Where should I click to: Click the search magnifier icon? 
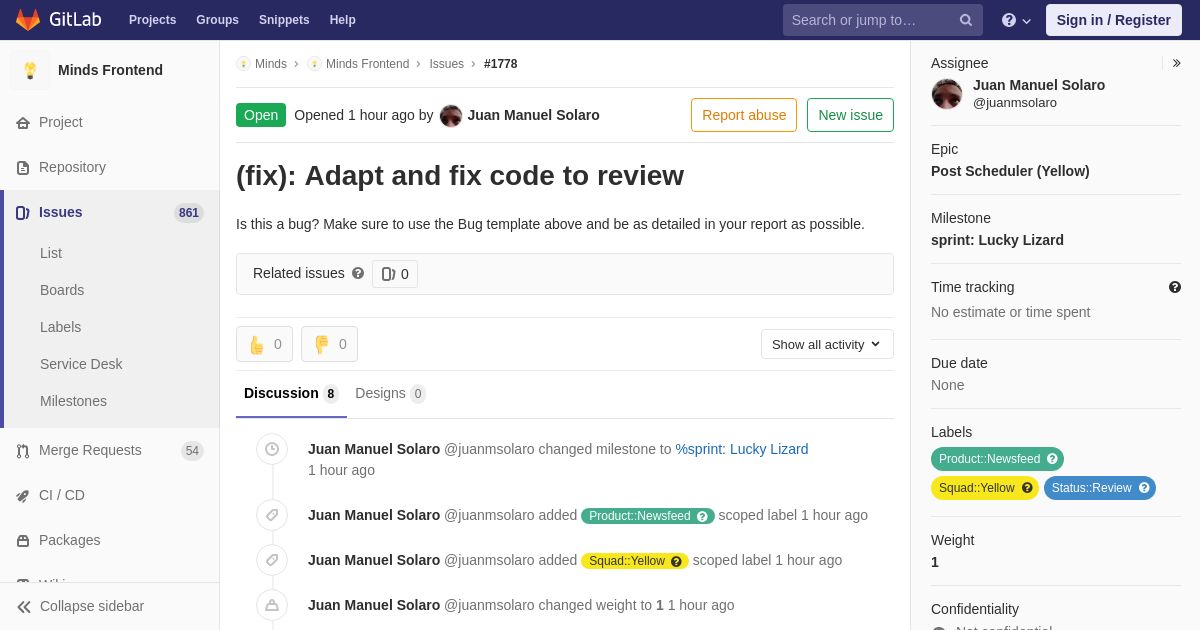965,20
